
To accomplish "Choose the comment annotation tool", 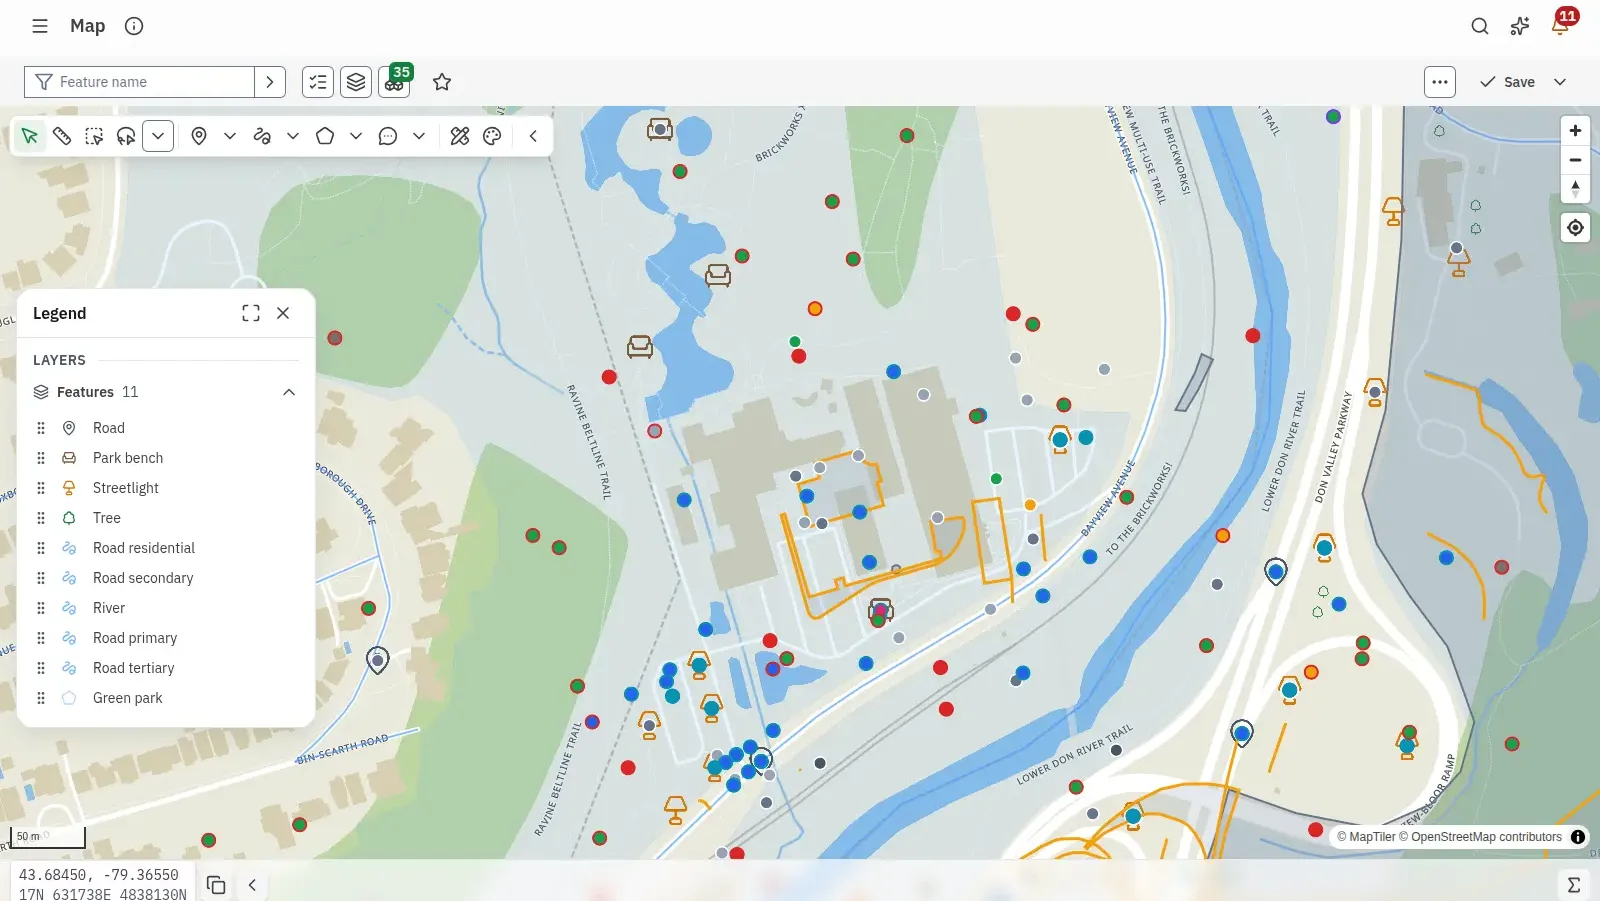I will coord(388,136).
